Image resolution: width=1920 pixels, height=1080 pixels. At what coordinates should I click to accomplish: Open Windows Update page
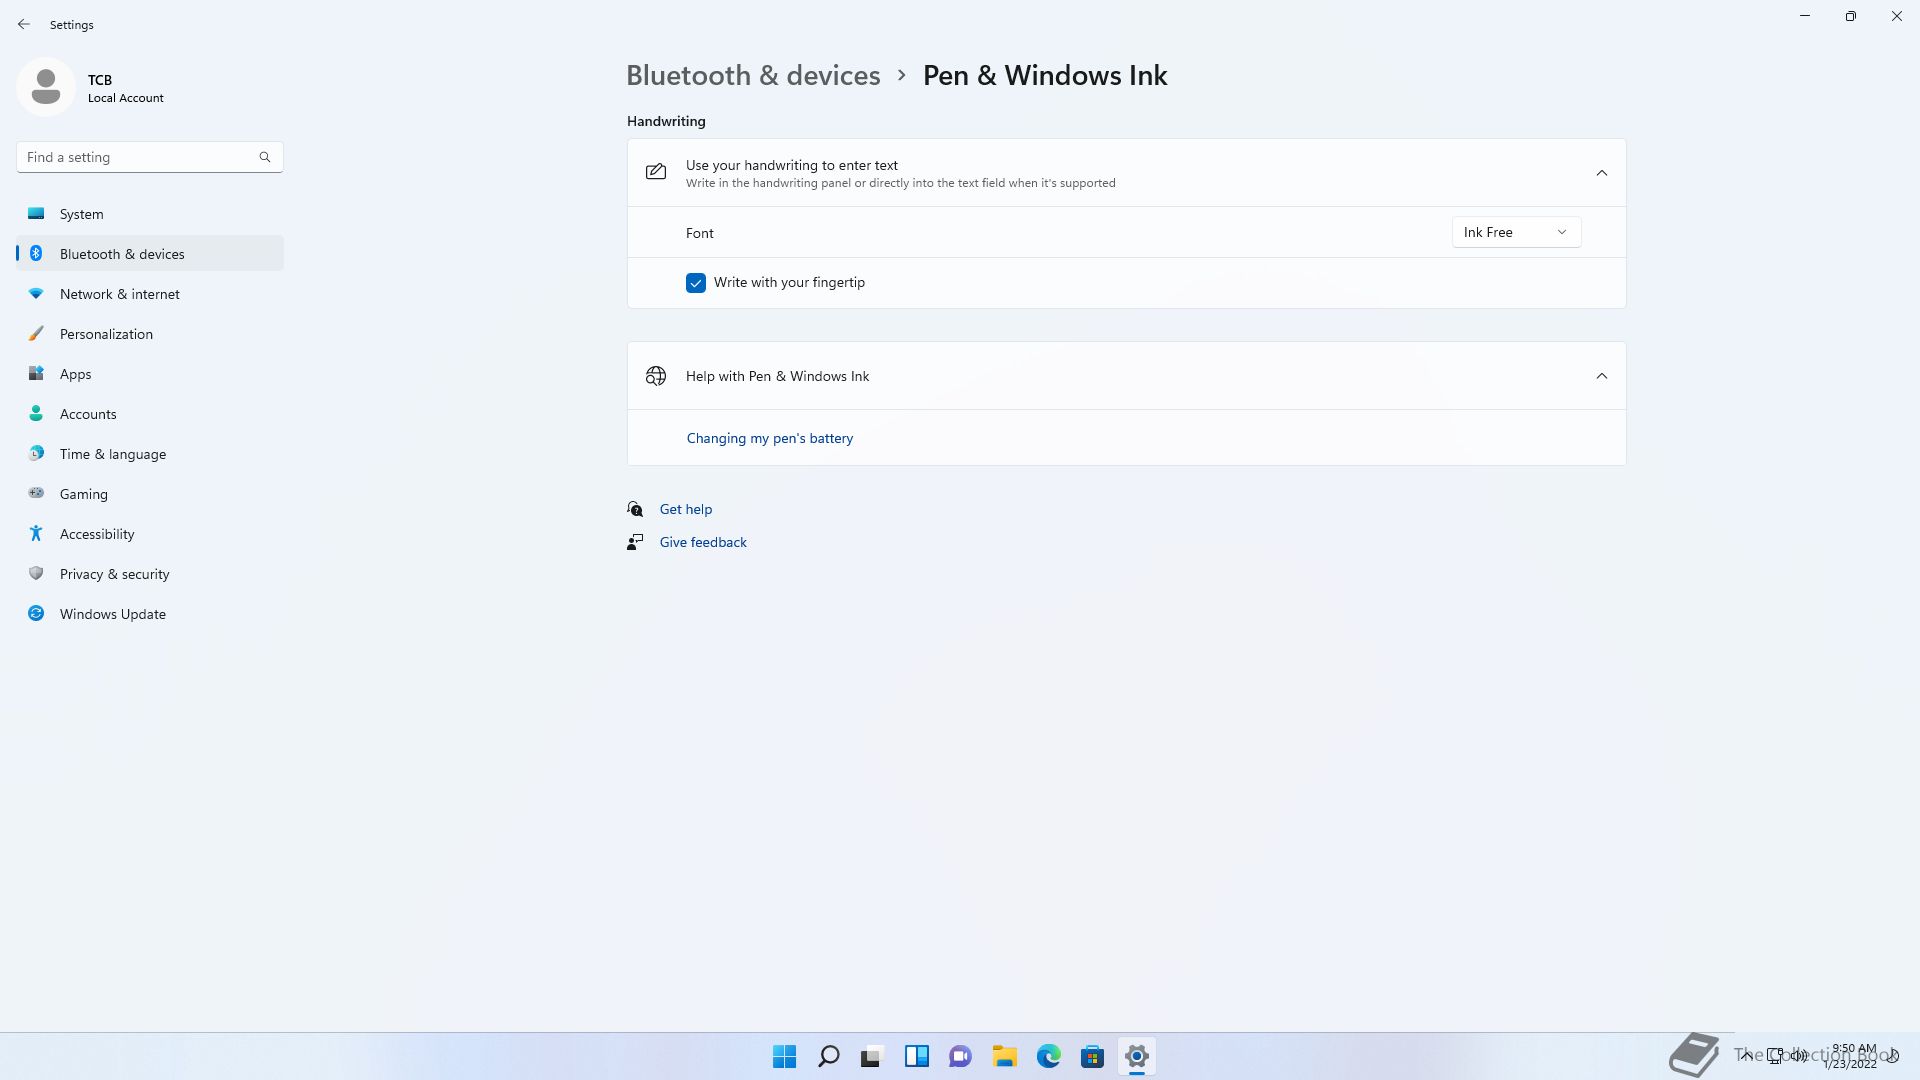(x=150, y=614)
